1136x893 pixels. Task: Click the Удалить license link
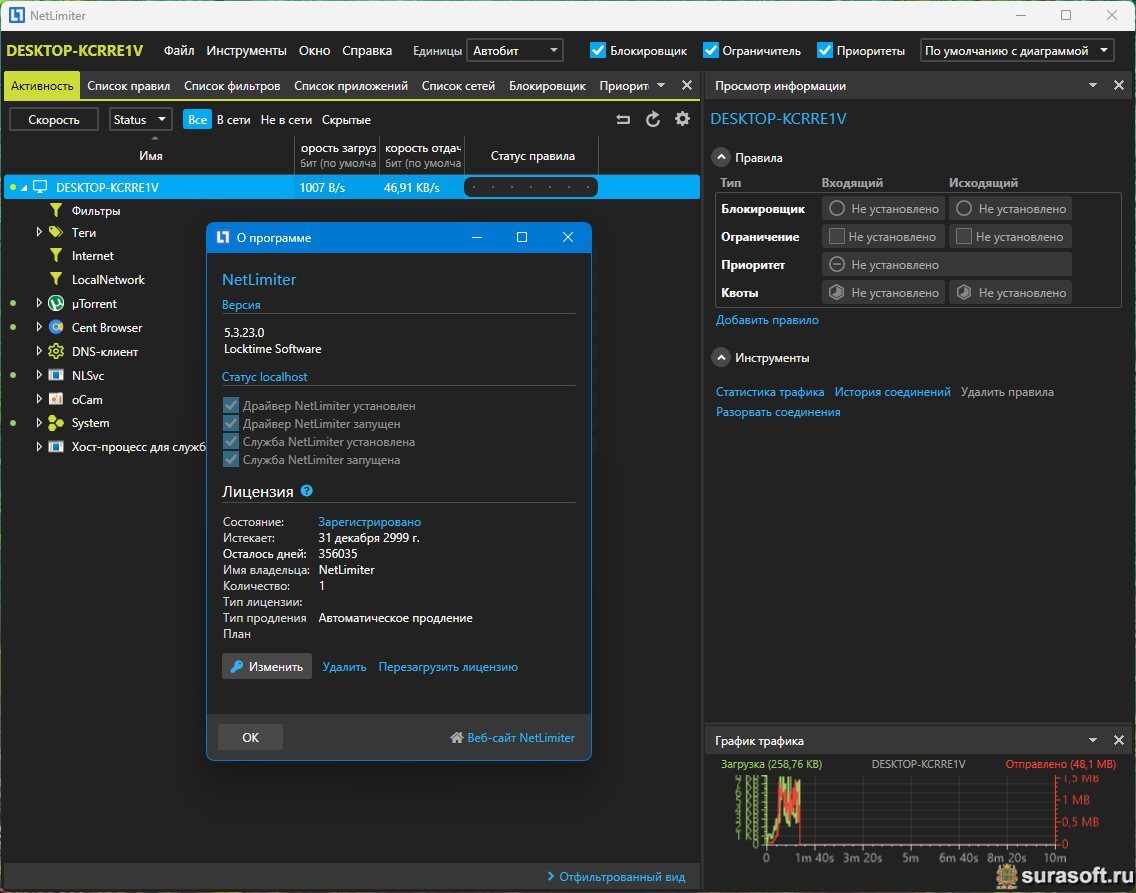click(344, 667)
